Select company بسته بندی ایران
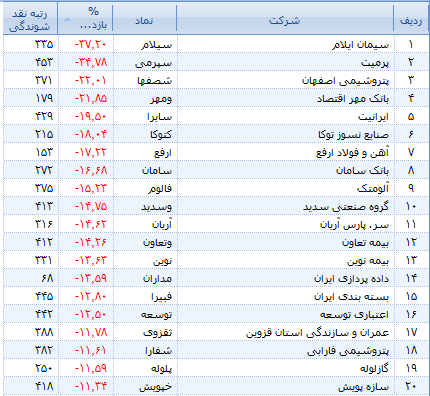This screenshot has height=396, width=430. point(351,297)
